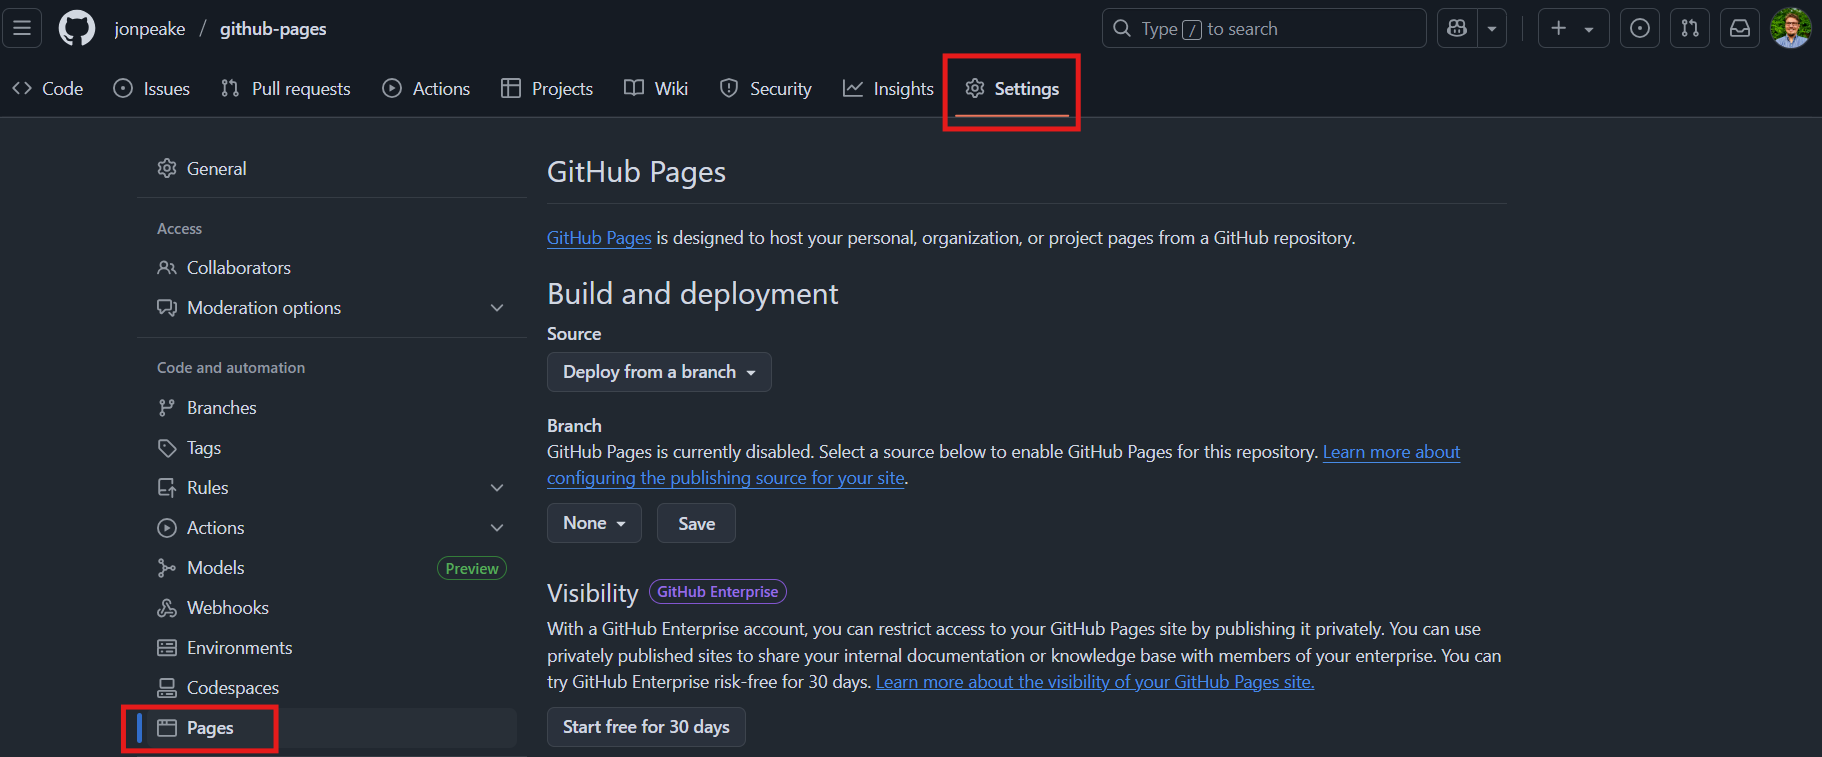Open the None branch selector dropdown
1822x757 pixels.
[x=594, y=523]
